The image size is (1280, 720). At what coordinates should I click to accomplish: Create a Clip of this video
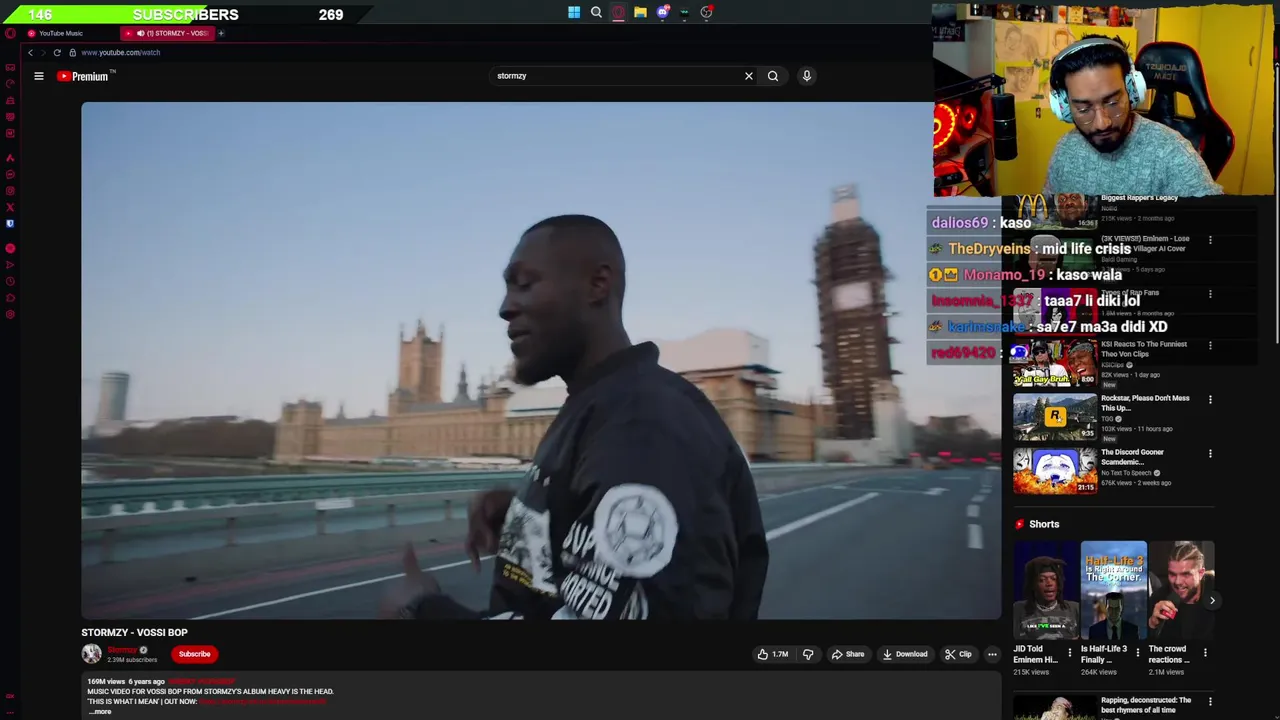click(x=957, y=654)
